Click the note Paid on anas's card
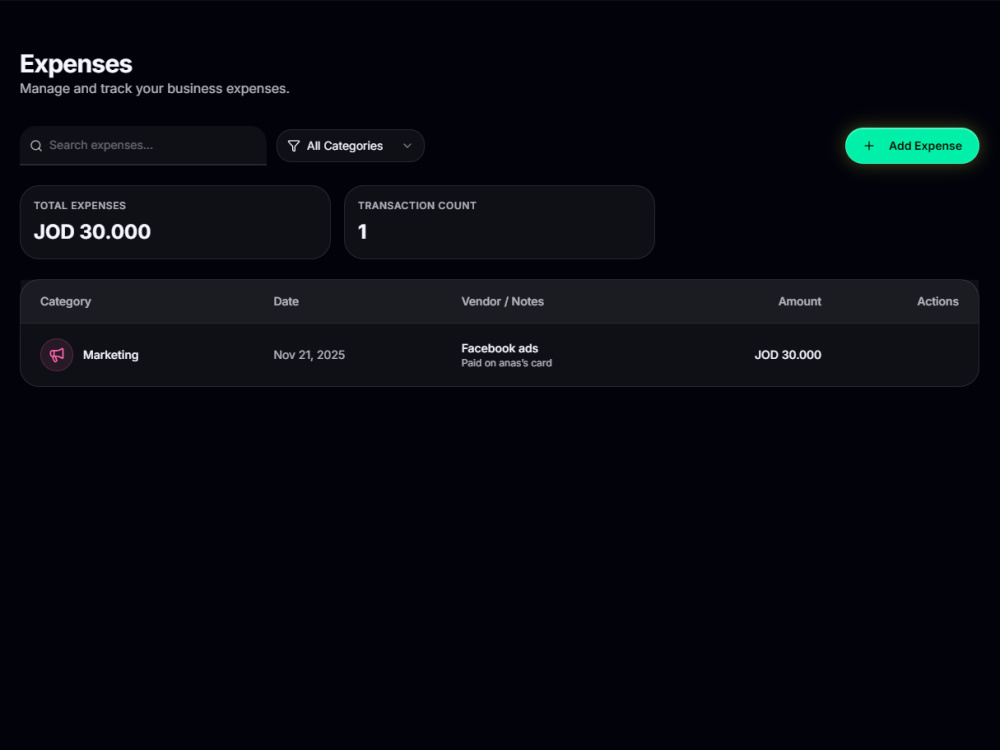1000x750 pixels. (x=506, y=363)
